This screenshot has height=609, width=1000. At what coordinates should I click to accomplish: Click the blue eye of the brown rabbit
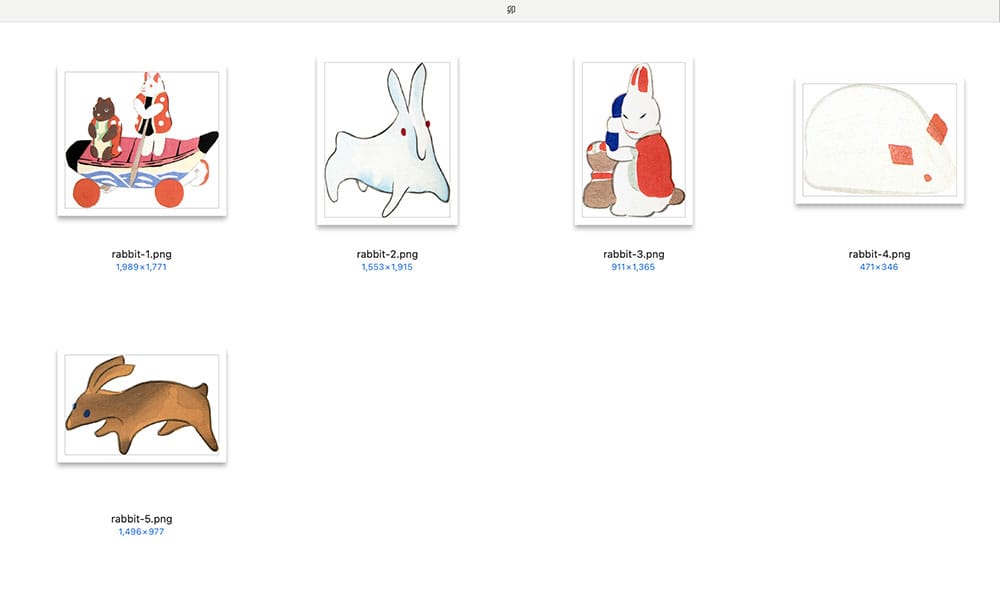point(86,412)
